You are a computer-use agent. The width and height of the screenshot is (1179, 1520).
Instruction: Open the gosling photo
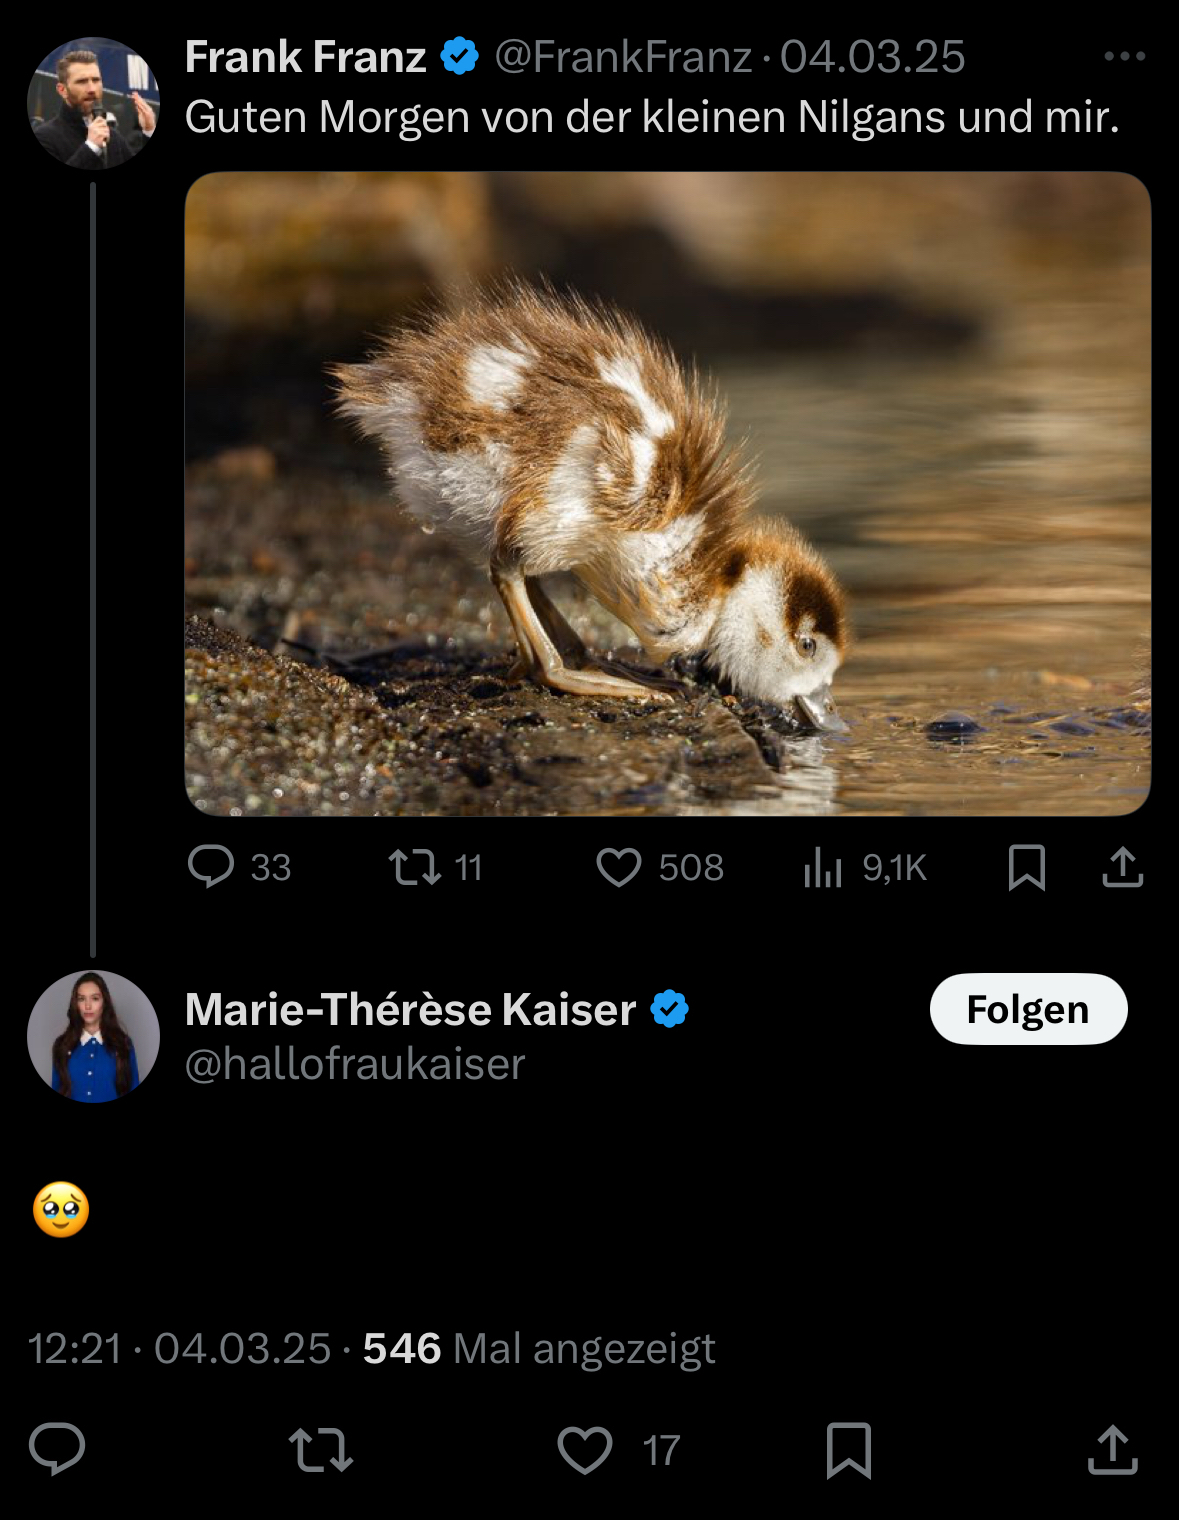click(667, 493)
